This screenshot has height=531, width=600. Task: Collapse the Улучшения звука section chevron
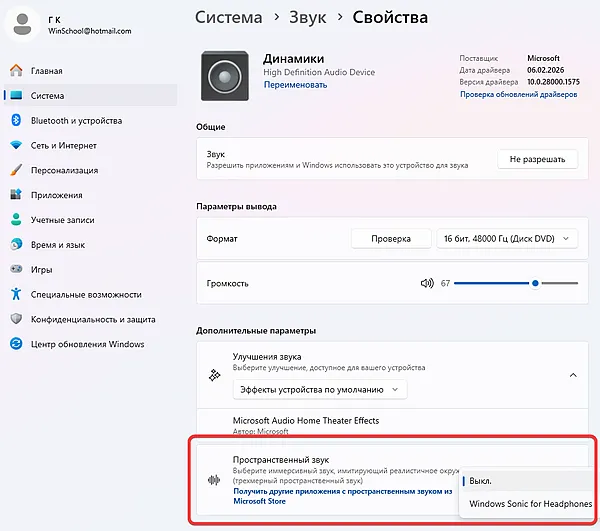coord(573,375)
